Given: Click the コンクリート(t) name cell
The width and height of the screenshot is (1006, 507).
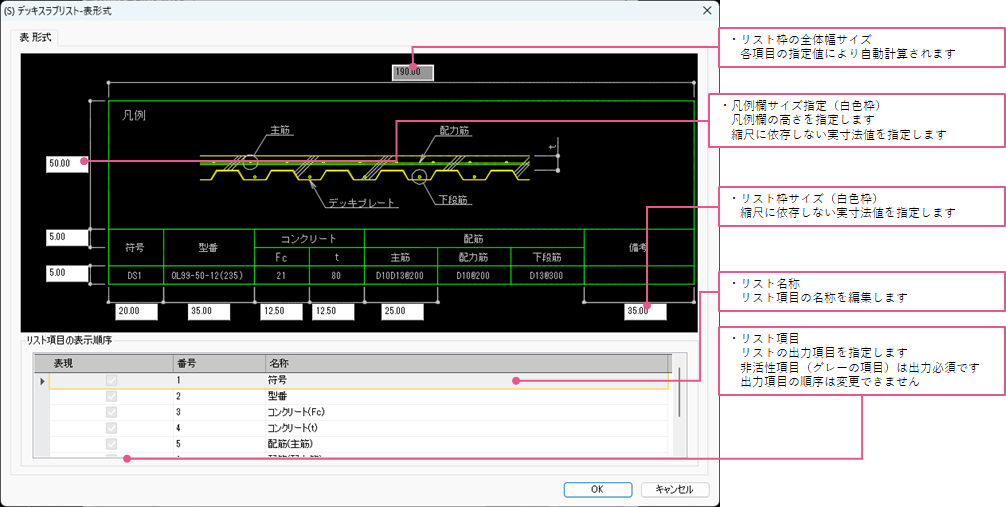Looking at the screenshot, I should [466, 428].
